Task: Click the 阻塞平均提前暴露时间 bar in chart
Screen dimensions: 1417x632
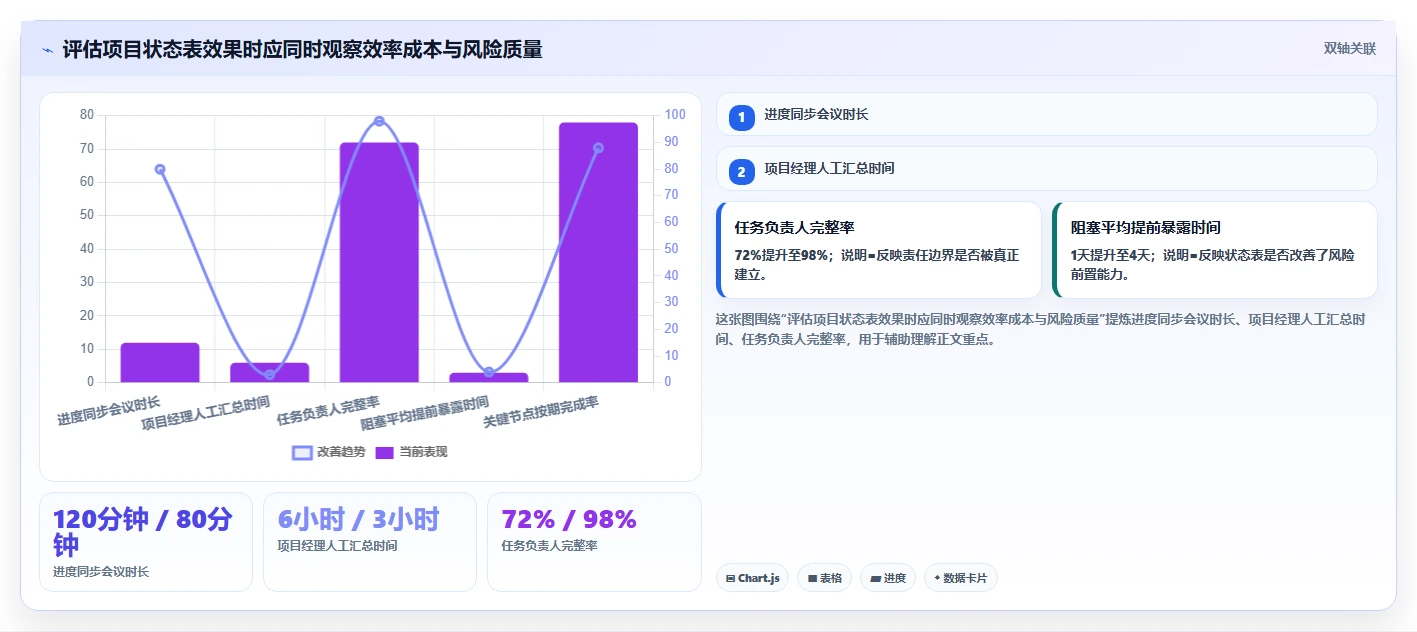Action: coord(489,377)
